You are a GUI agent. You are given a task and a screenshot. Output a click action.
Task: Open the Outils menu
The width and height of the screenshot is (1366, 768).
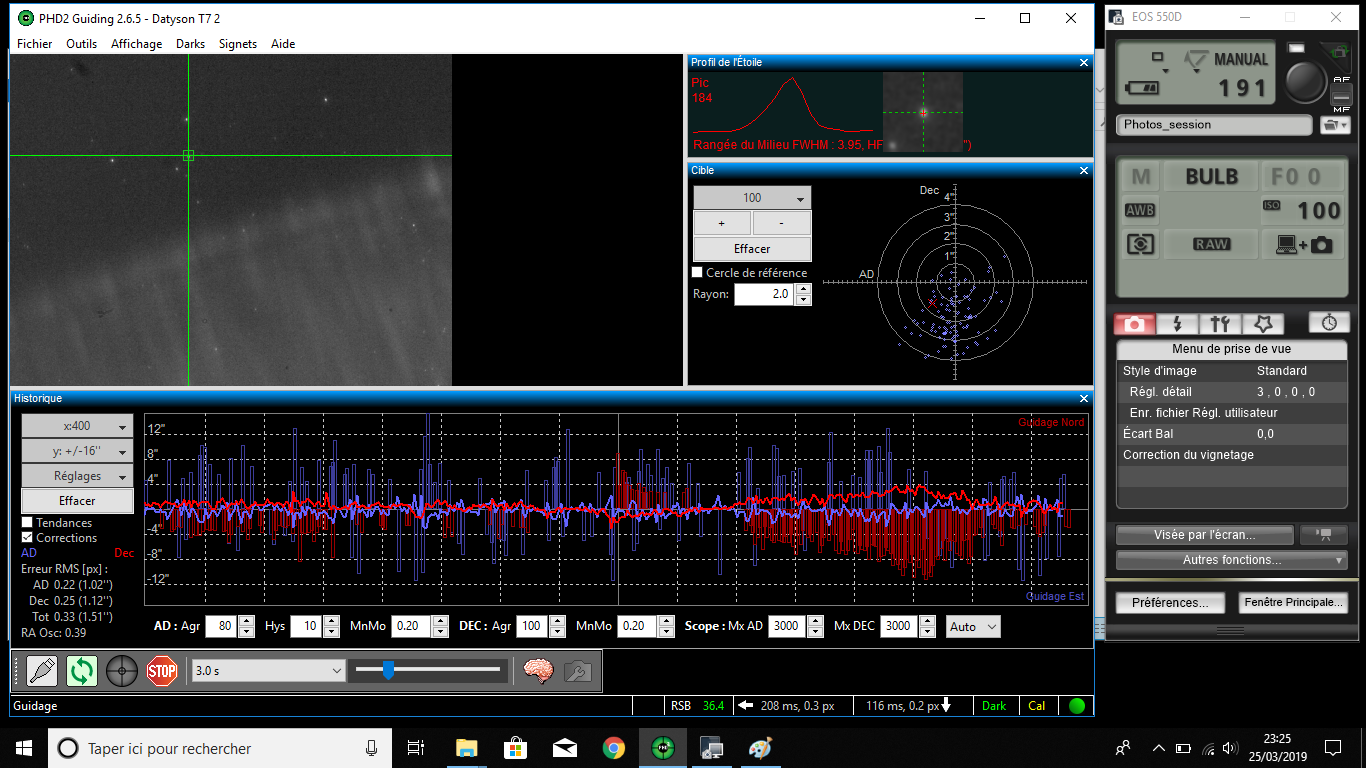81,44
